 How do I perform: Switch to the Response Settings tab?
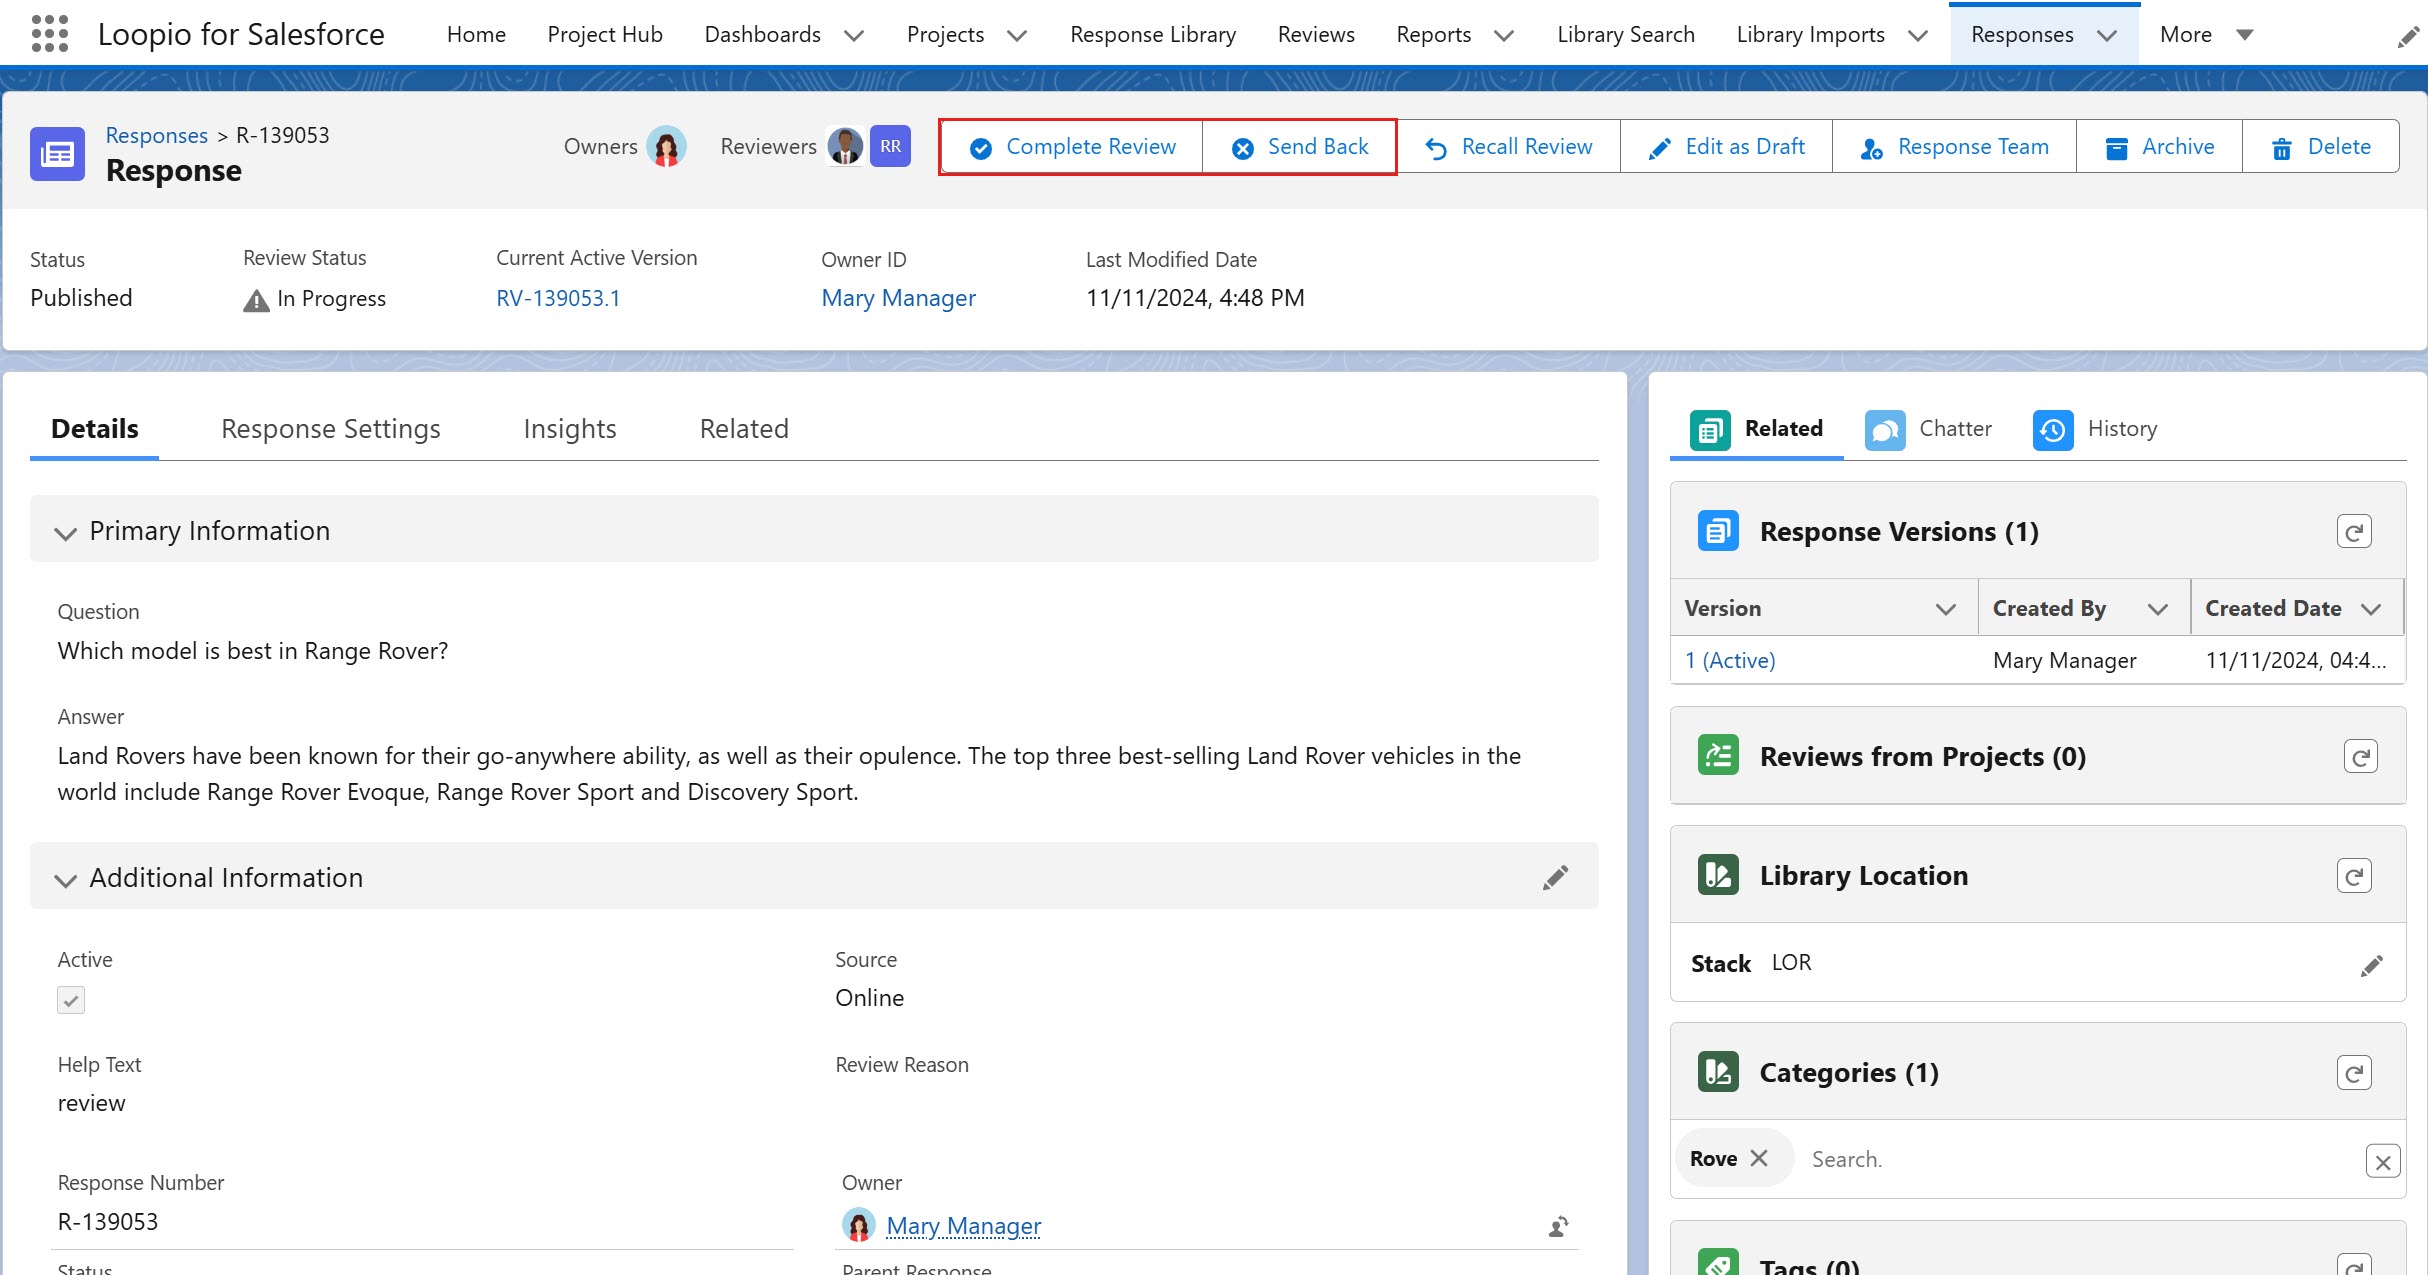(x=331, y=429)
